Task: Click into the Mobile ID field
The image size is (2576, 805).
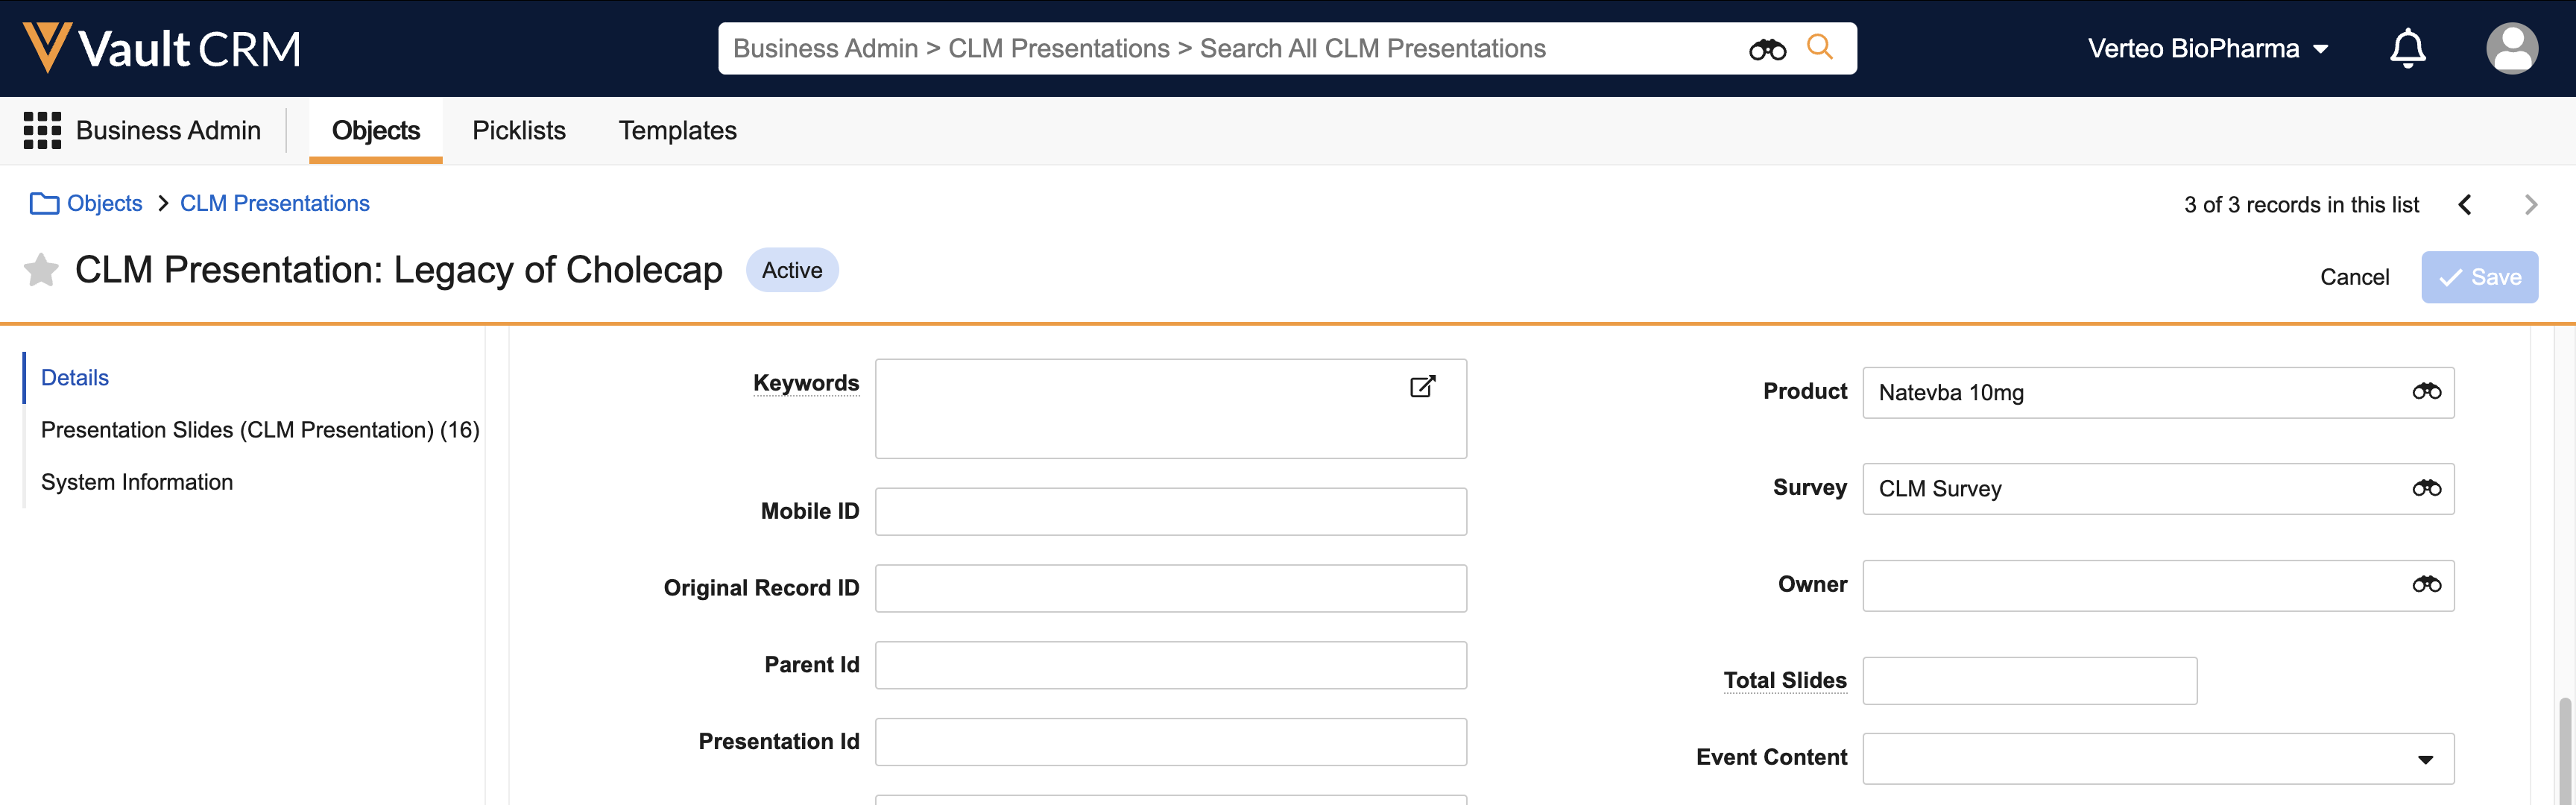Action: click(1170, 512)
